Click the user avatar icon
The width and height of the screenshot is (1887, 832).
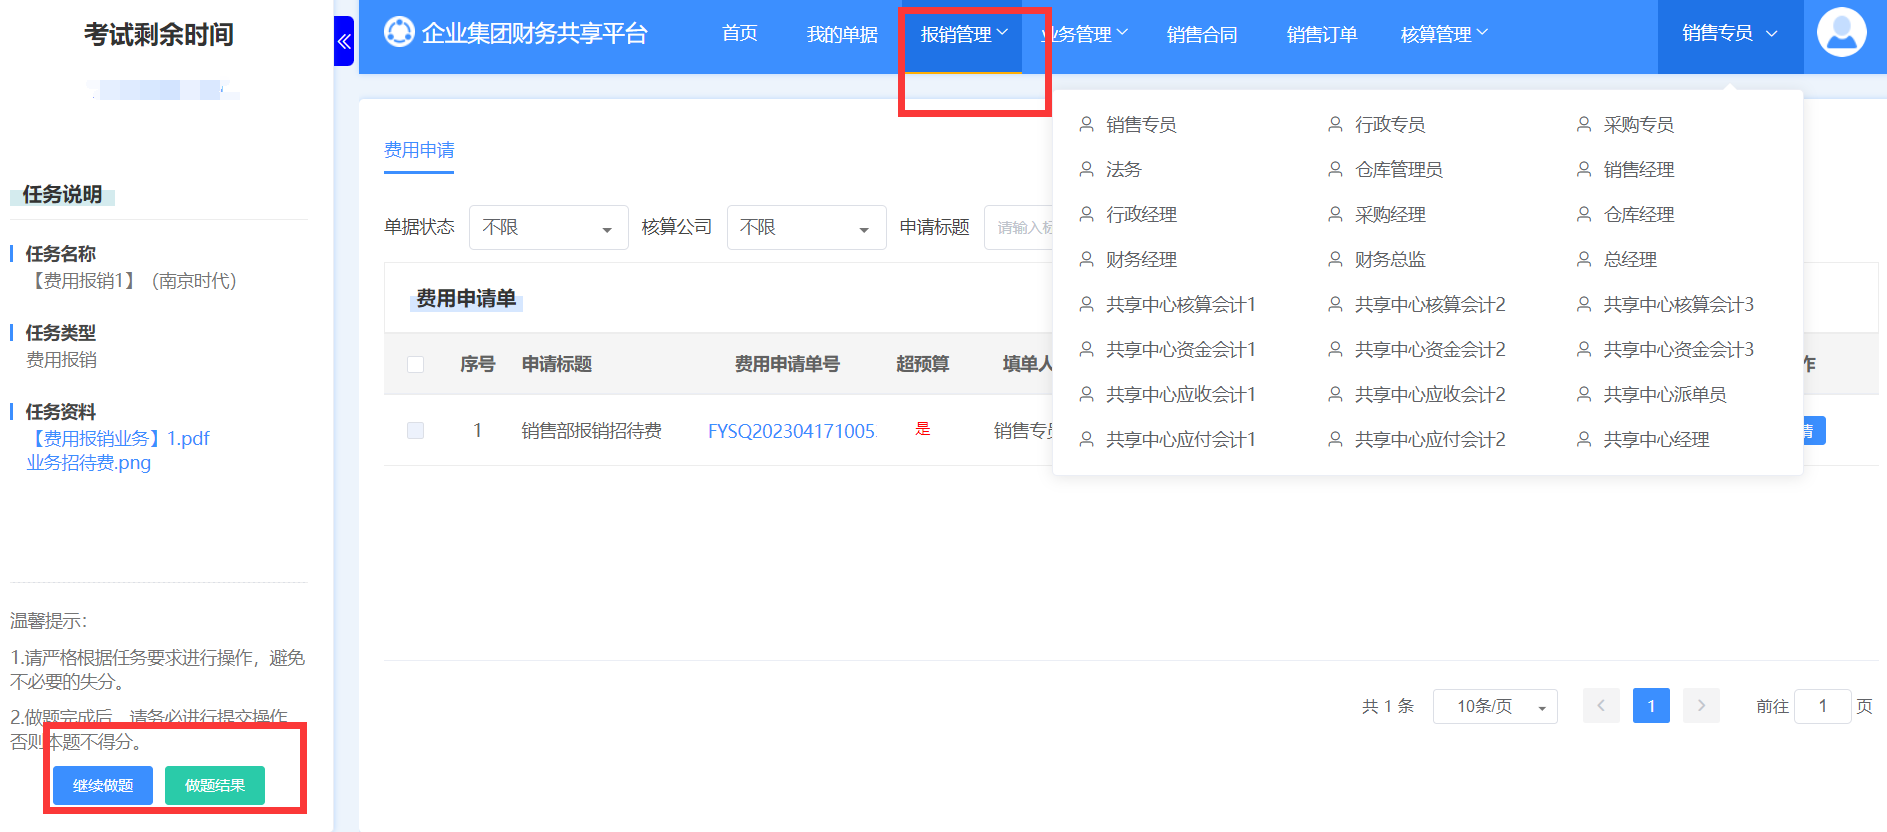(1841, 33)
